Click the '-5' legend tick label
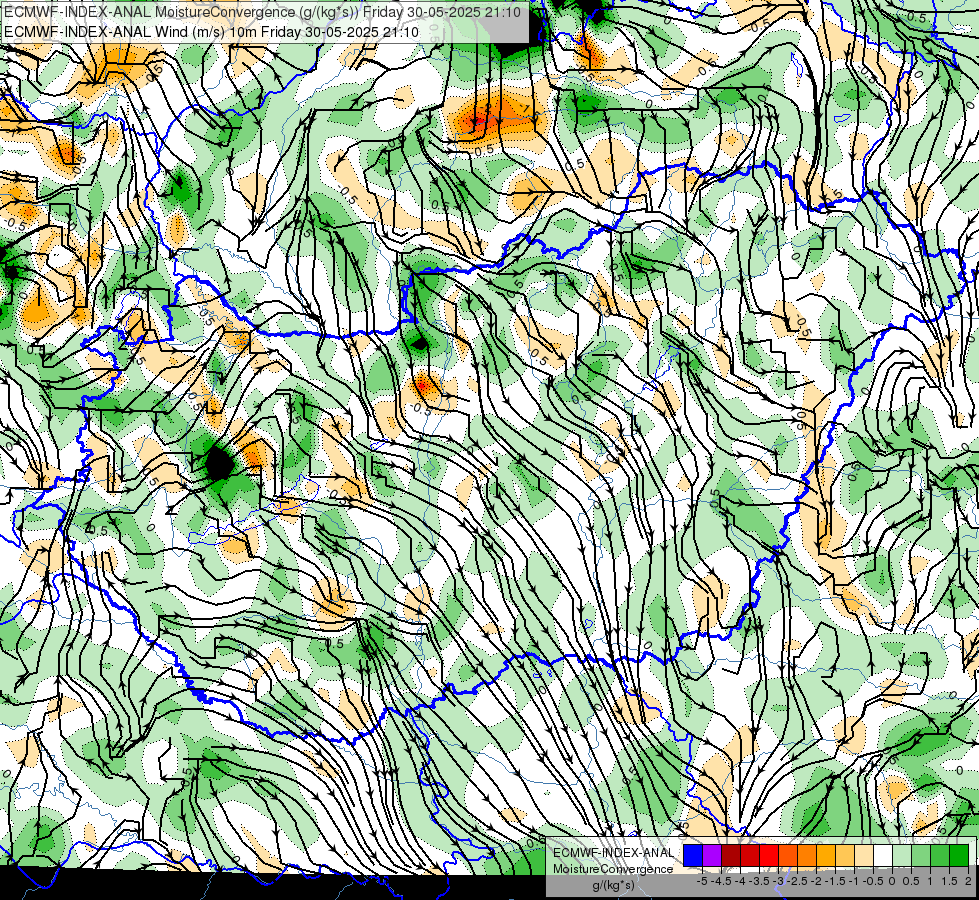 tap(702, 881)
